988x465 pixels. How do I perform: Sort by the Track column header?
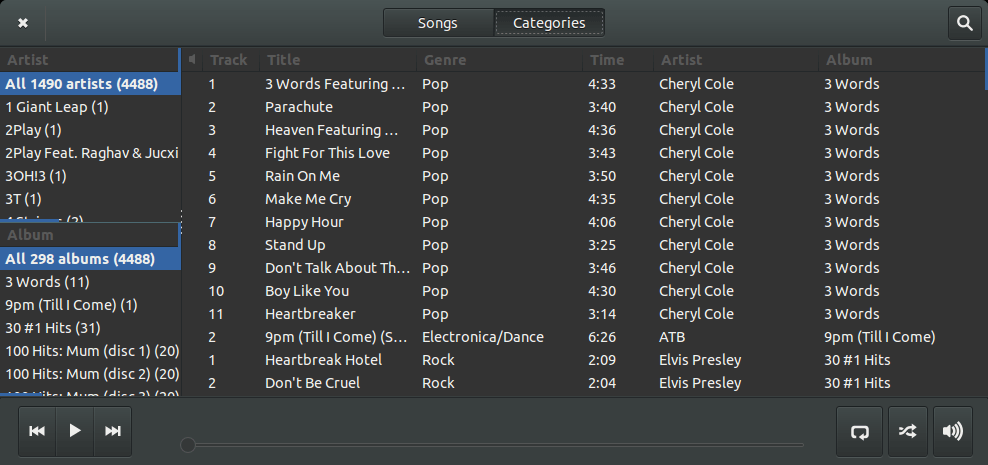tap(231, 60)
